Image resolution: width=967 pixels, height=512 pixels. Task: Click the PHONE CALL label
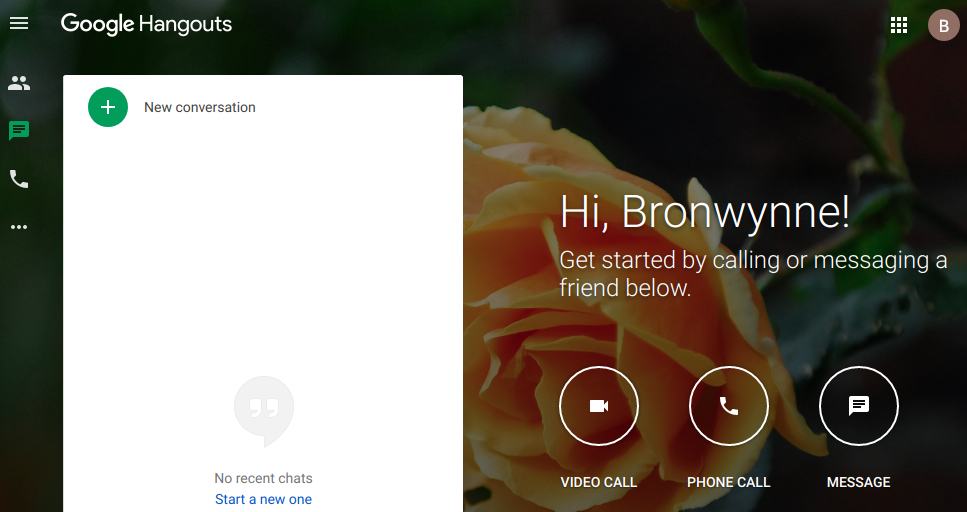[x=729, y=482]
